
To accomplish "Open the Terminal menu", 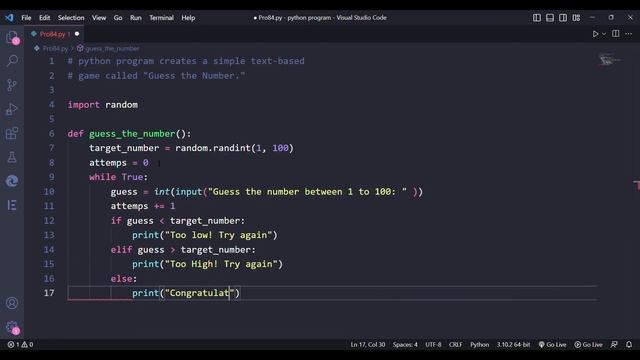I will (x=161, y=18).
